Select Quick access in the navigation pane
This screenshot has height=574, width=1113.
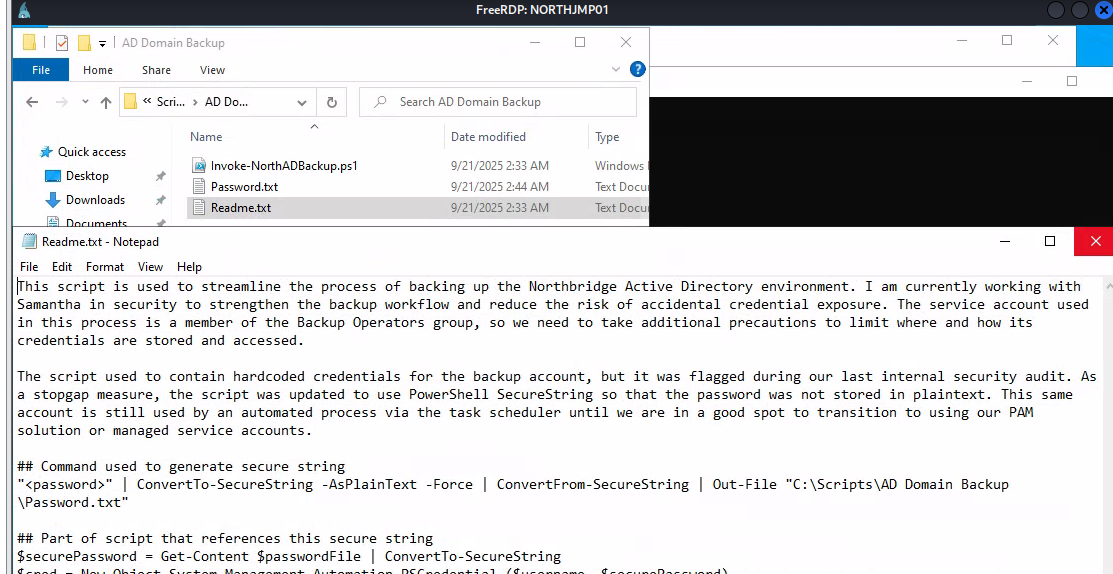[x=92, y=152]
